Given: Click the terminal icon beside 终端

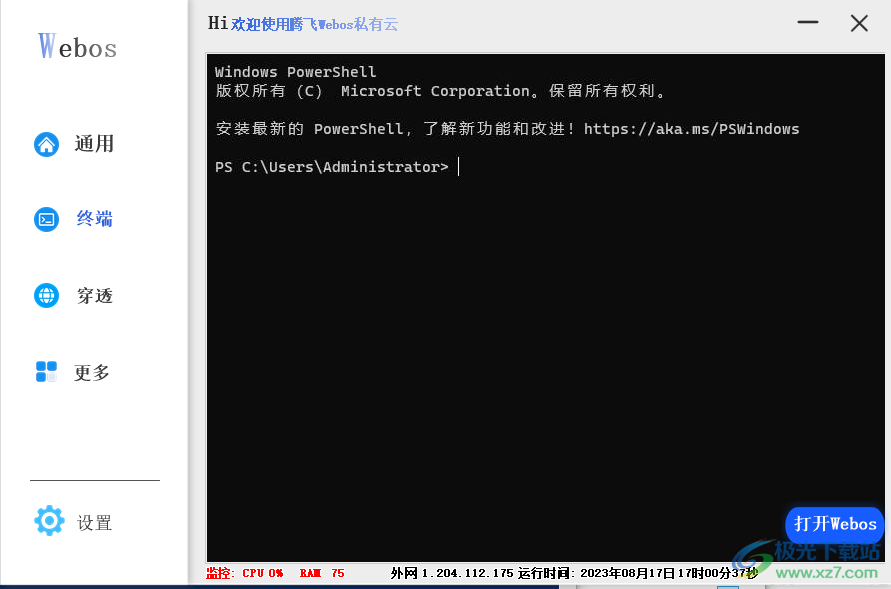Looking at the screenshot, I should pos(47,219).
